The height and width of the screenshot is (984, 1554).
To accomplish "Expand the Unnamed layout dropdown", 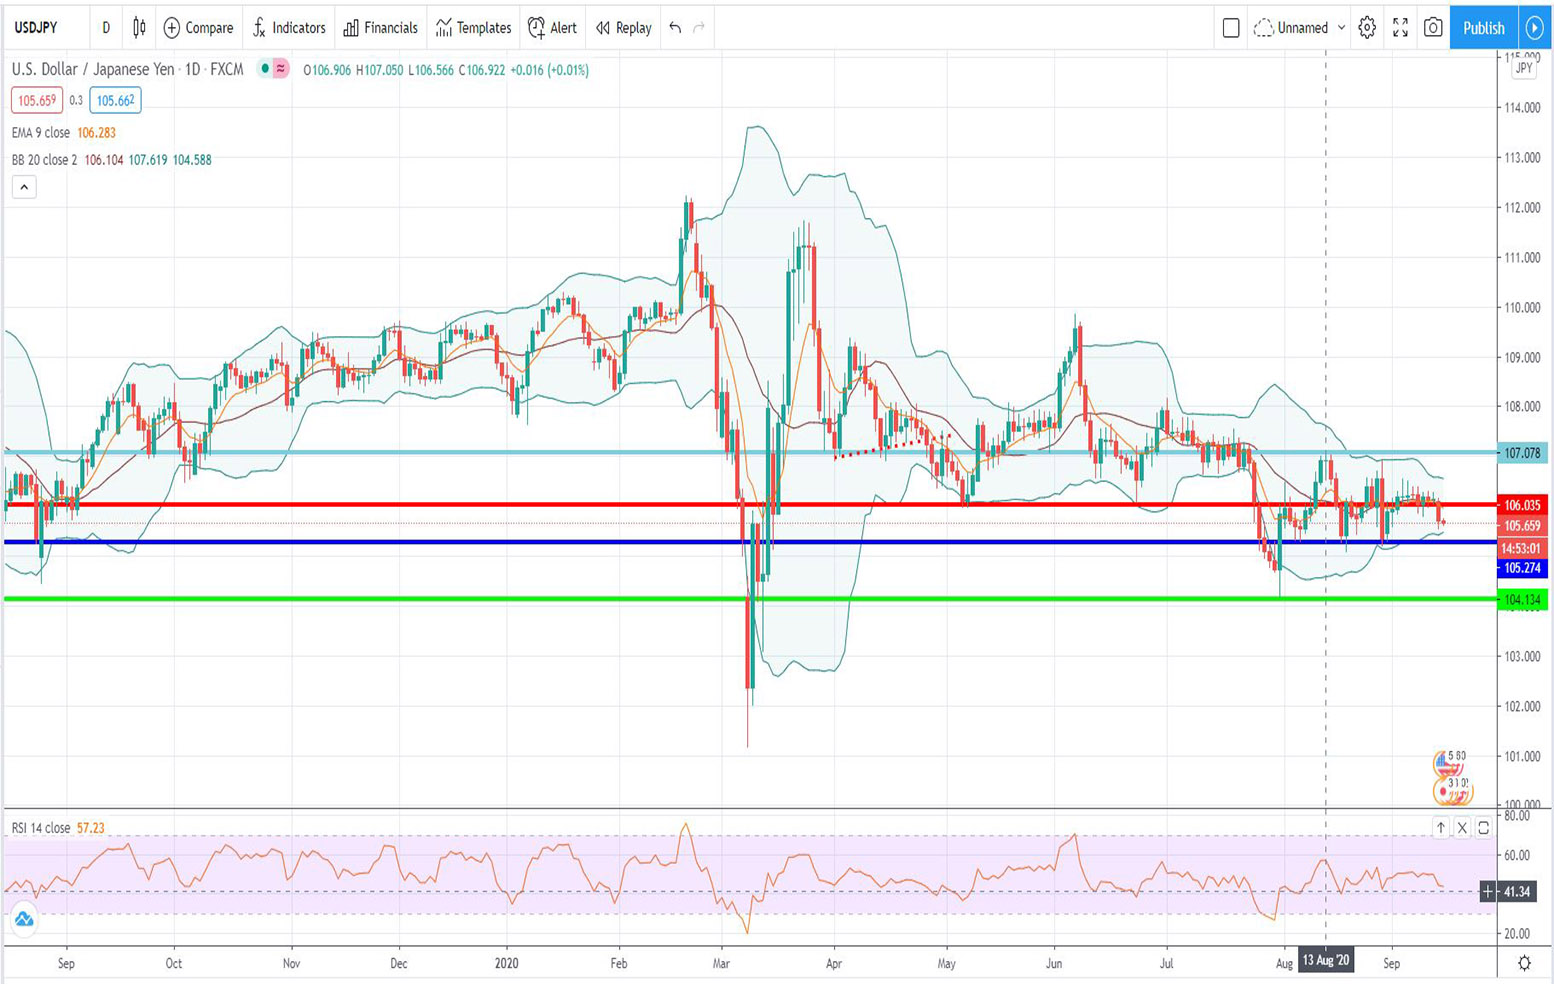I will coord(1341,28).
